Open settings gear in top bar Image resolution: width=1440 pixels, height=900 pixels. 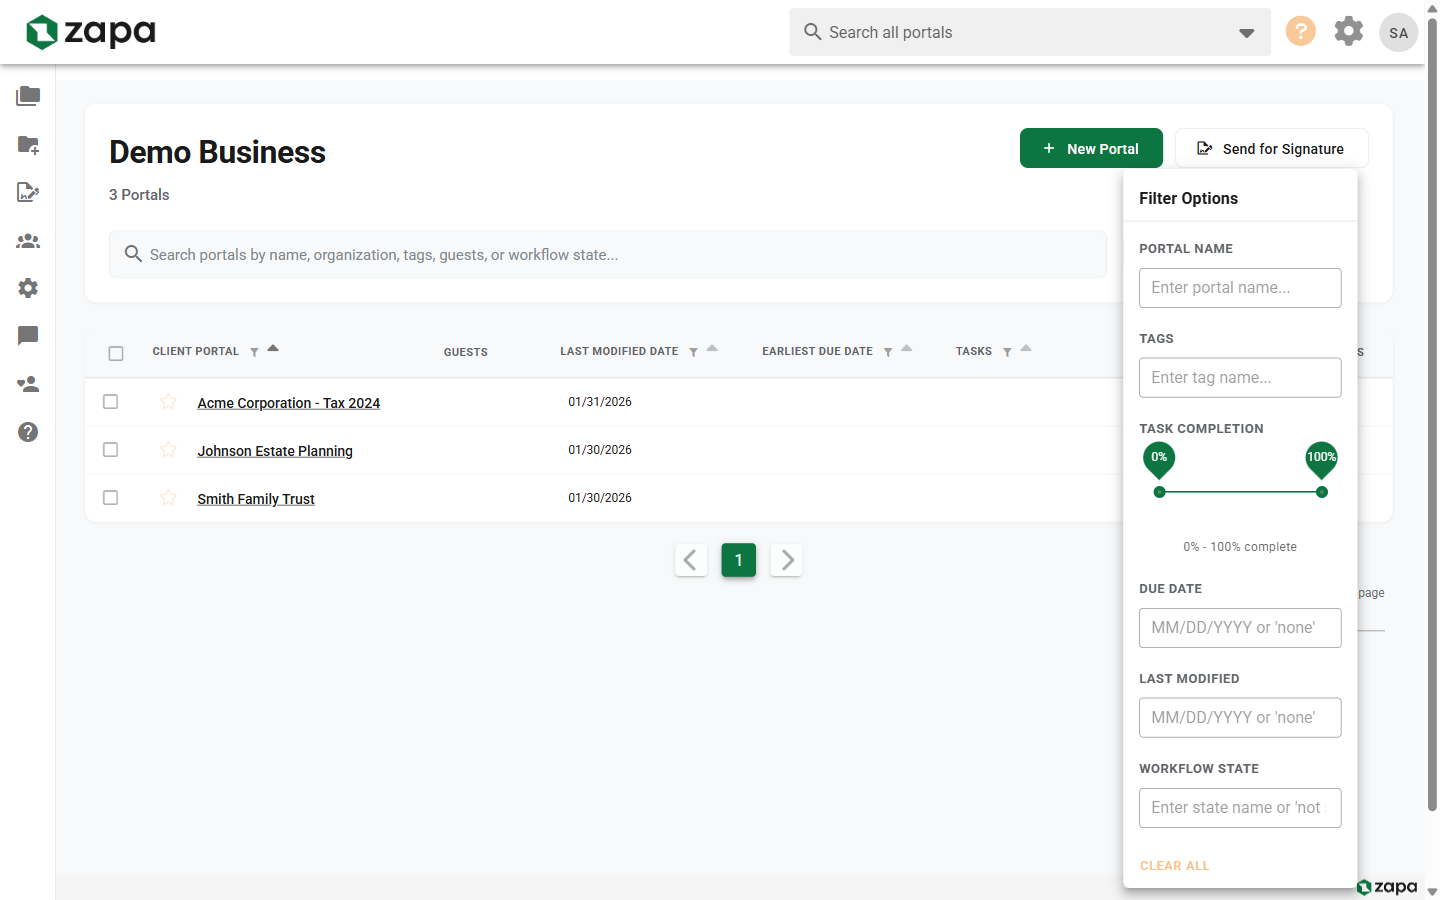point(1349,31)
